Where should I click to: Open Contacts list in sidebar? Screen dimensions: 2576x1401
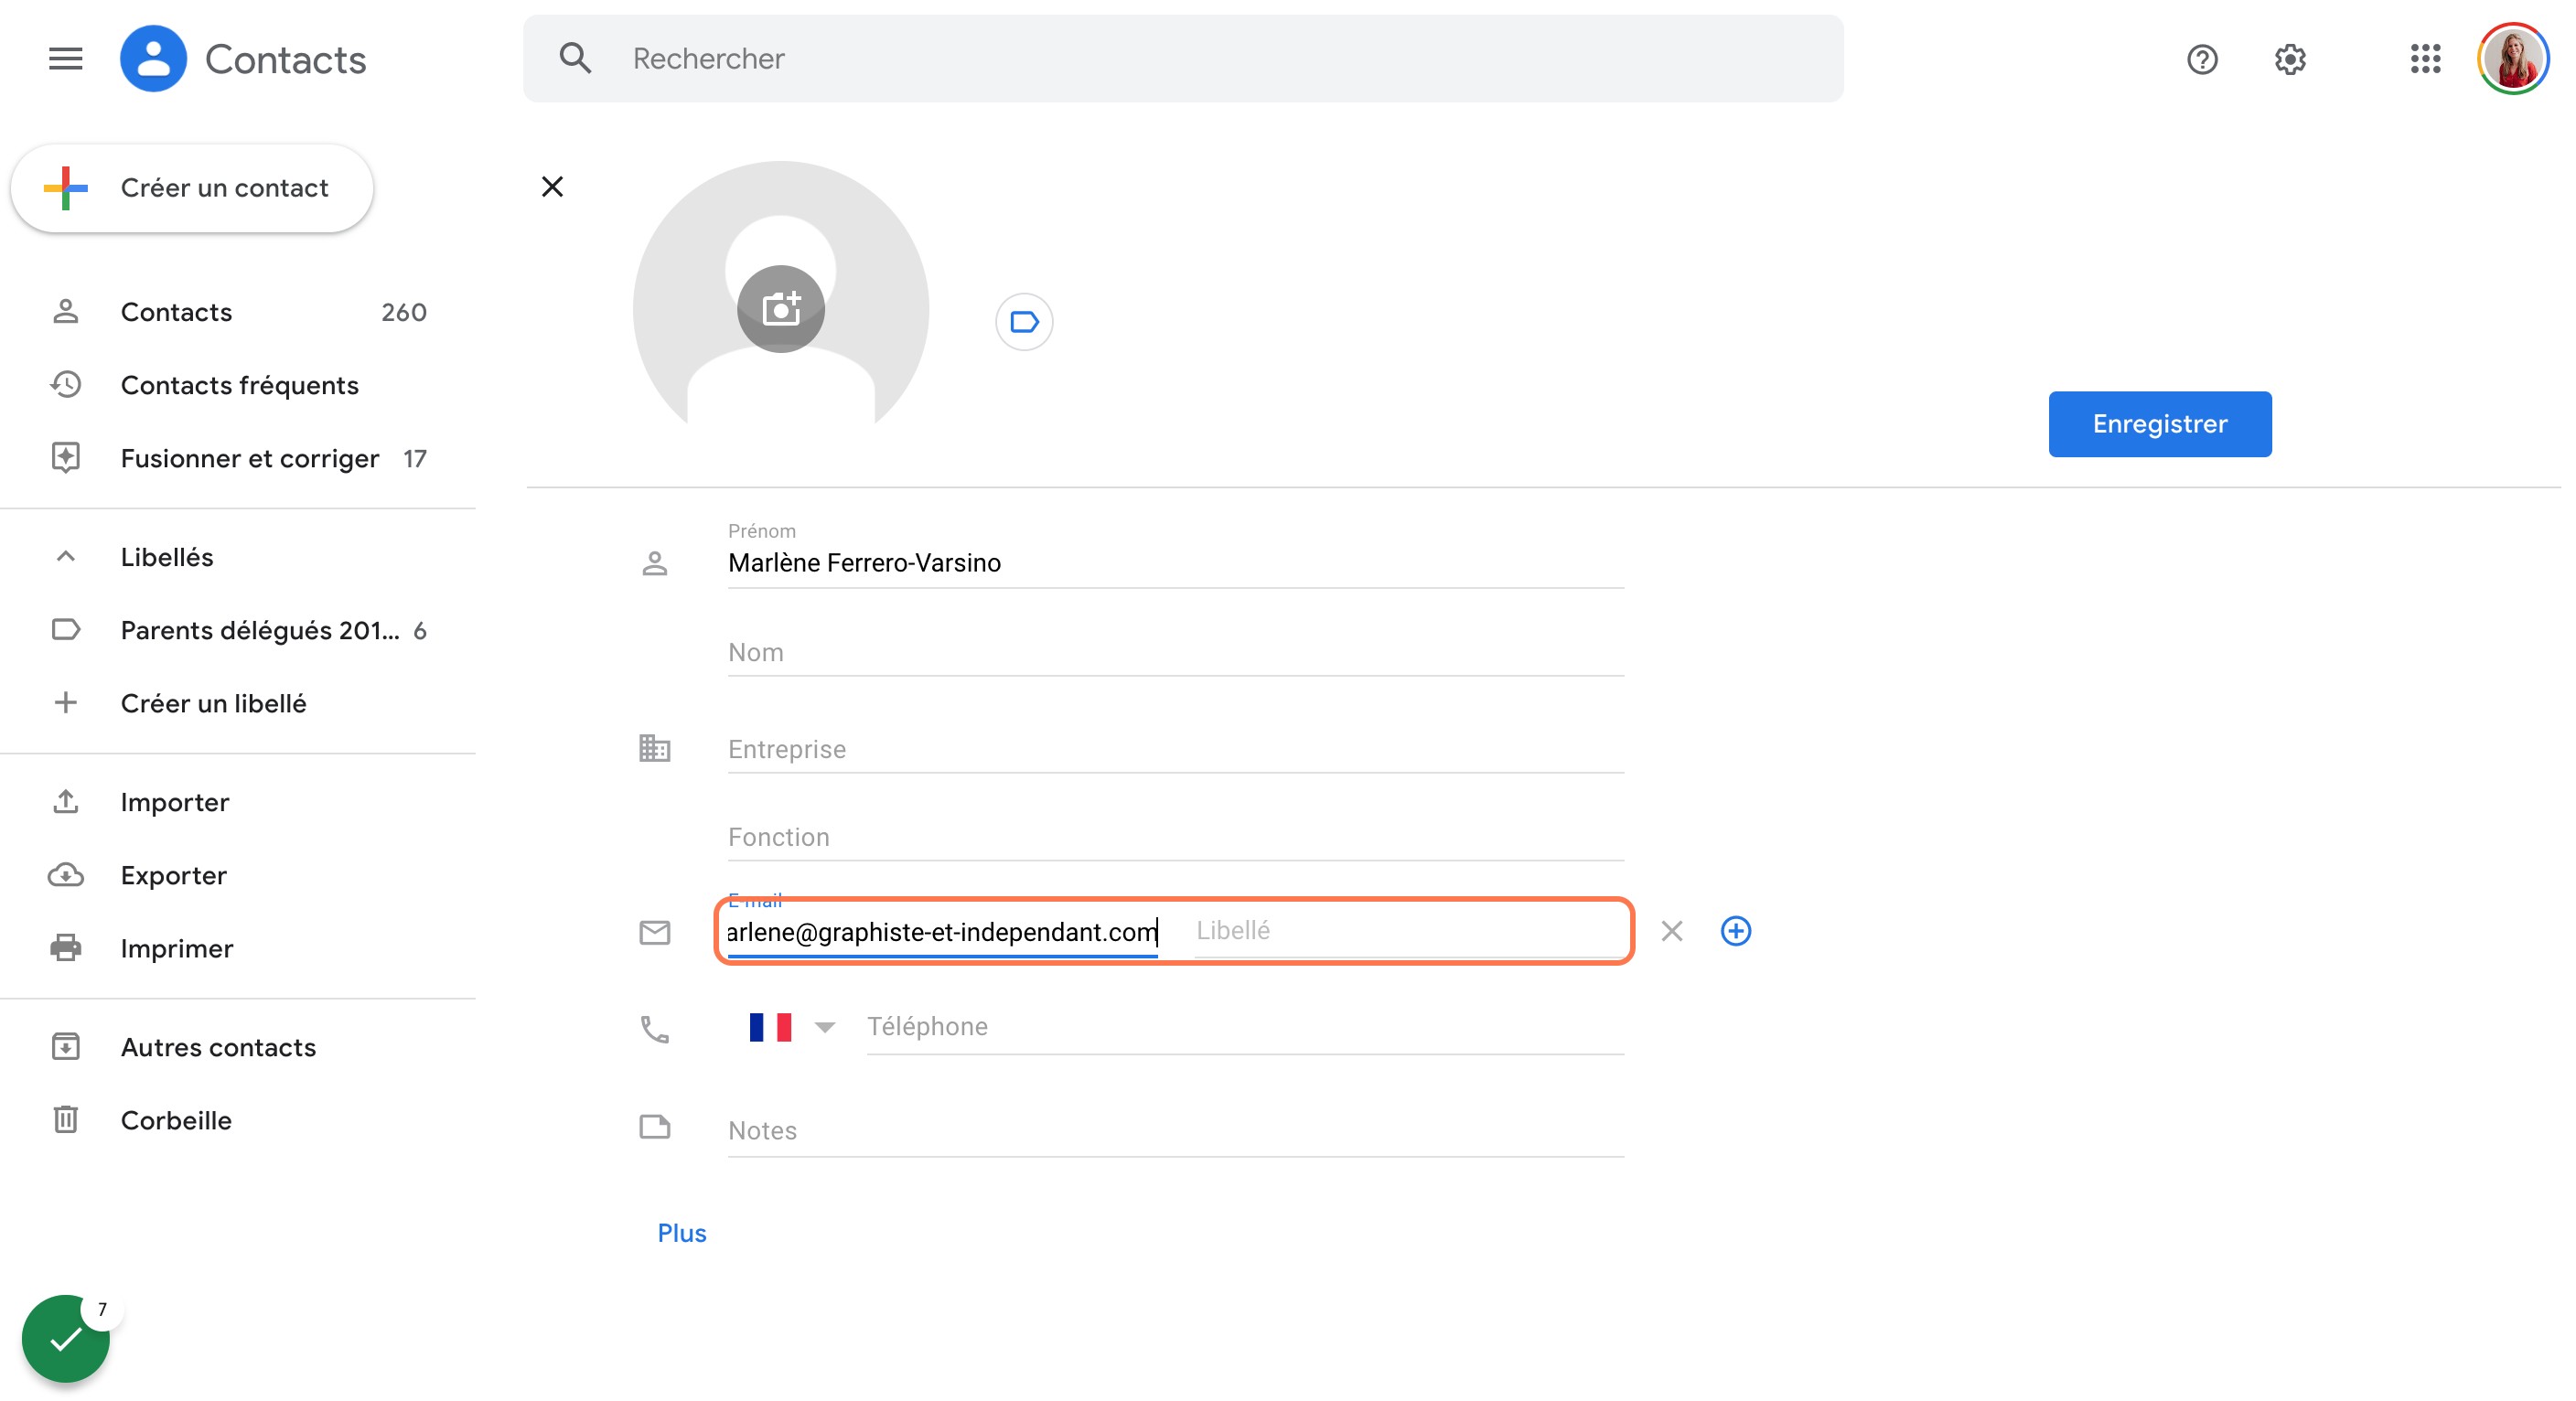pyautogui.click(x=238, y=312)
